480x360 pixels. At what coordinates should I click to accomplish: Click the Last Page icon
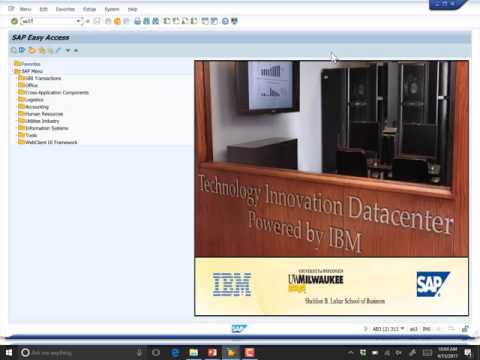click(194, 21)
